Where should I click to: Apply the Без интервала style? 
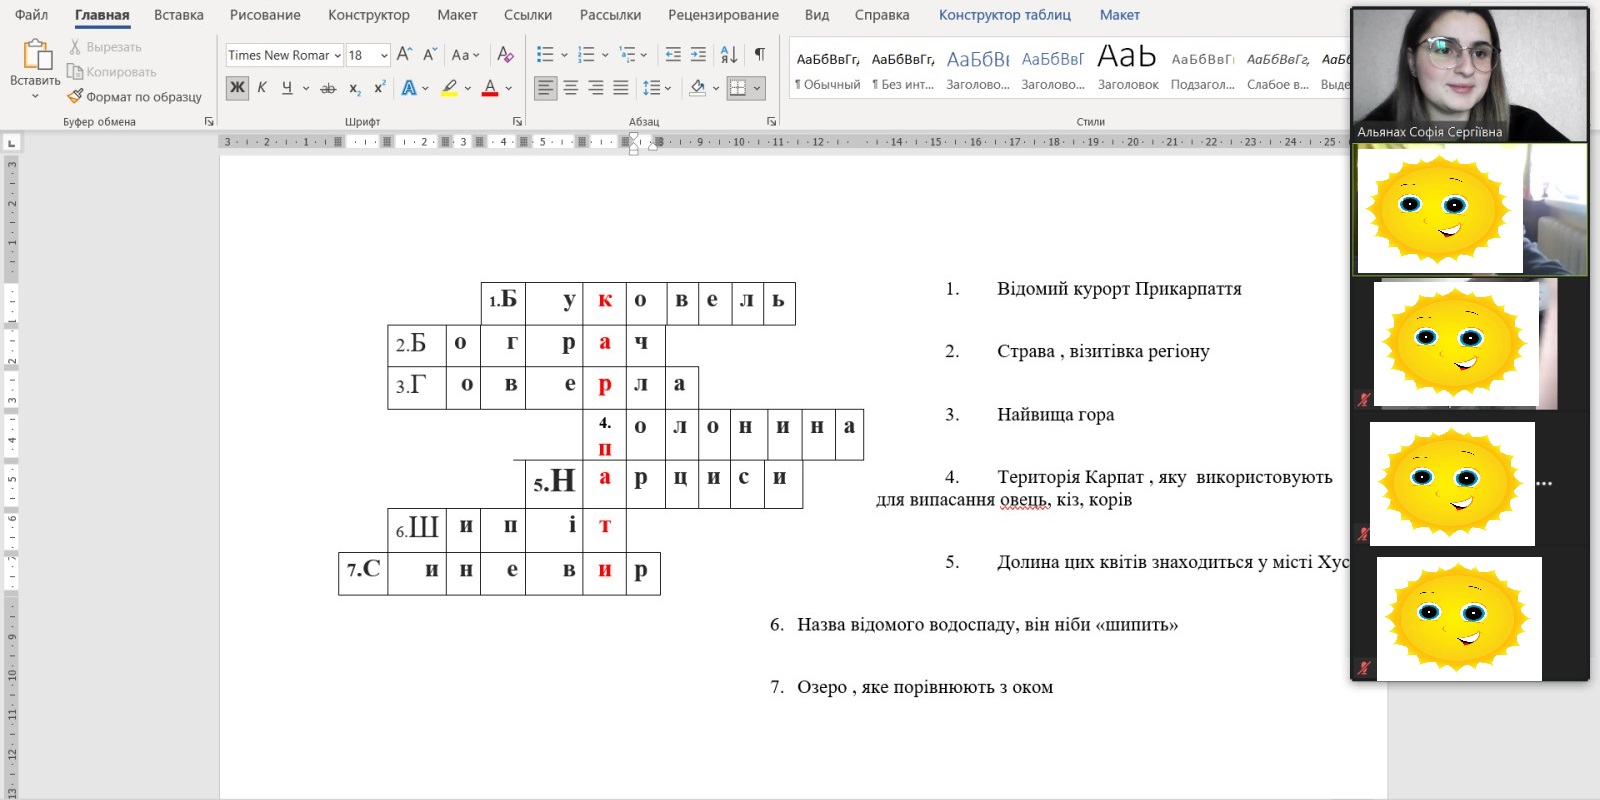tap(903, 70)
